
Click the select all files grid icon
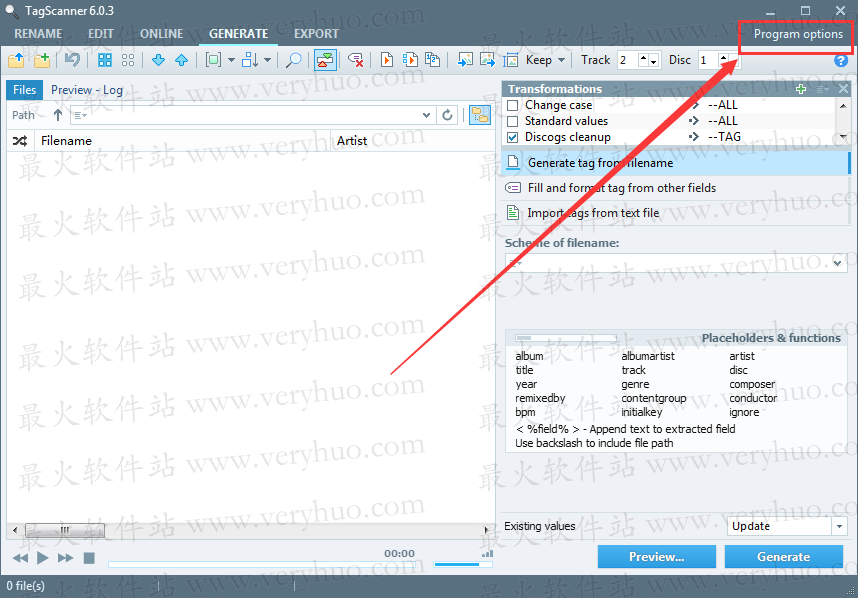(105, 60)
